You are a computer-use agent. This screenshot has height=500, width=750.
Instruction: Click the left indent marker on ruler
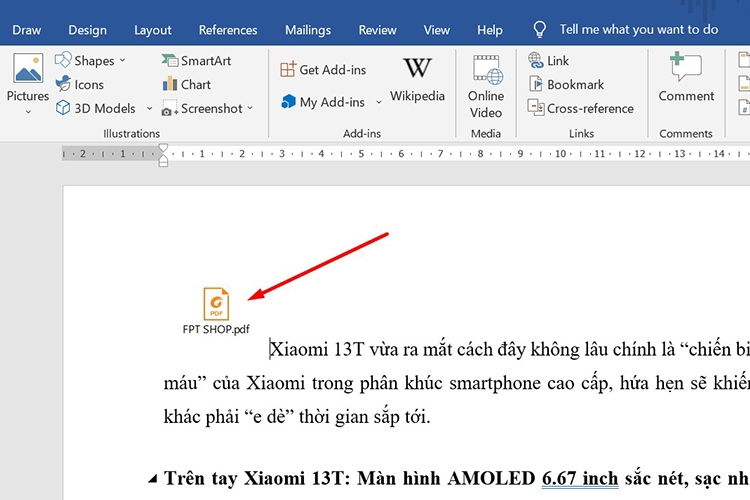click(x=163, y=164)
